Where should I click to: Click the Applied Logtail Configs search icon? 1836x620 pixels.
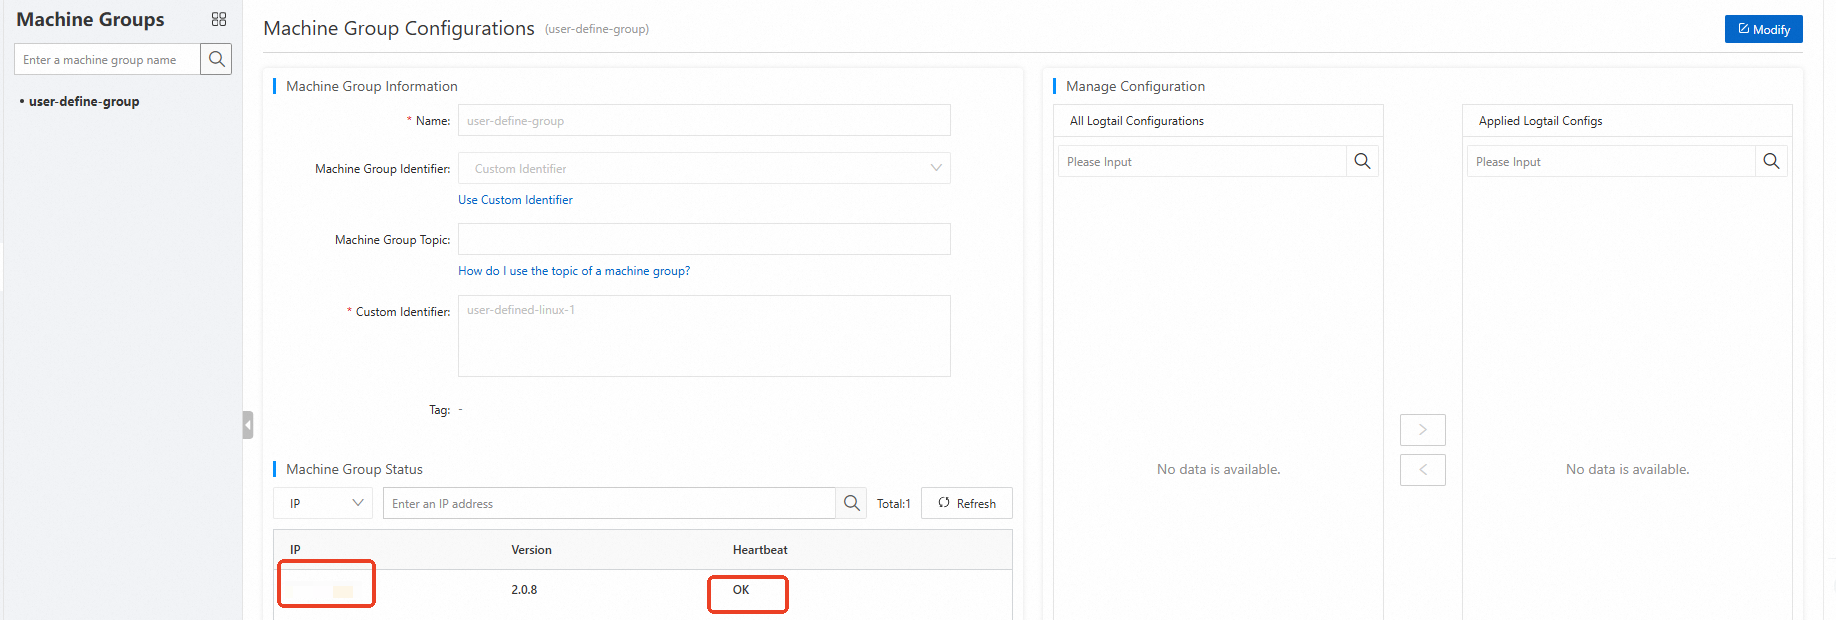coord(1771,161)
